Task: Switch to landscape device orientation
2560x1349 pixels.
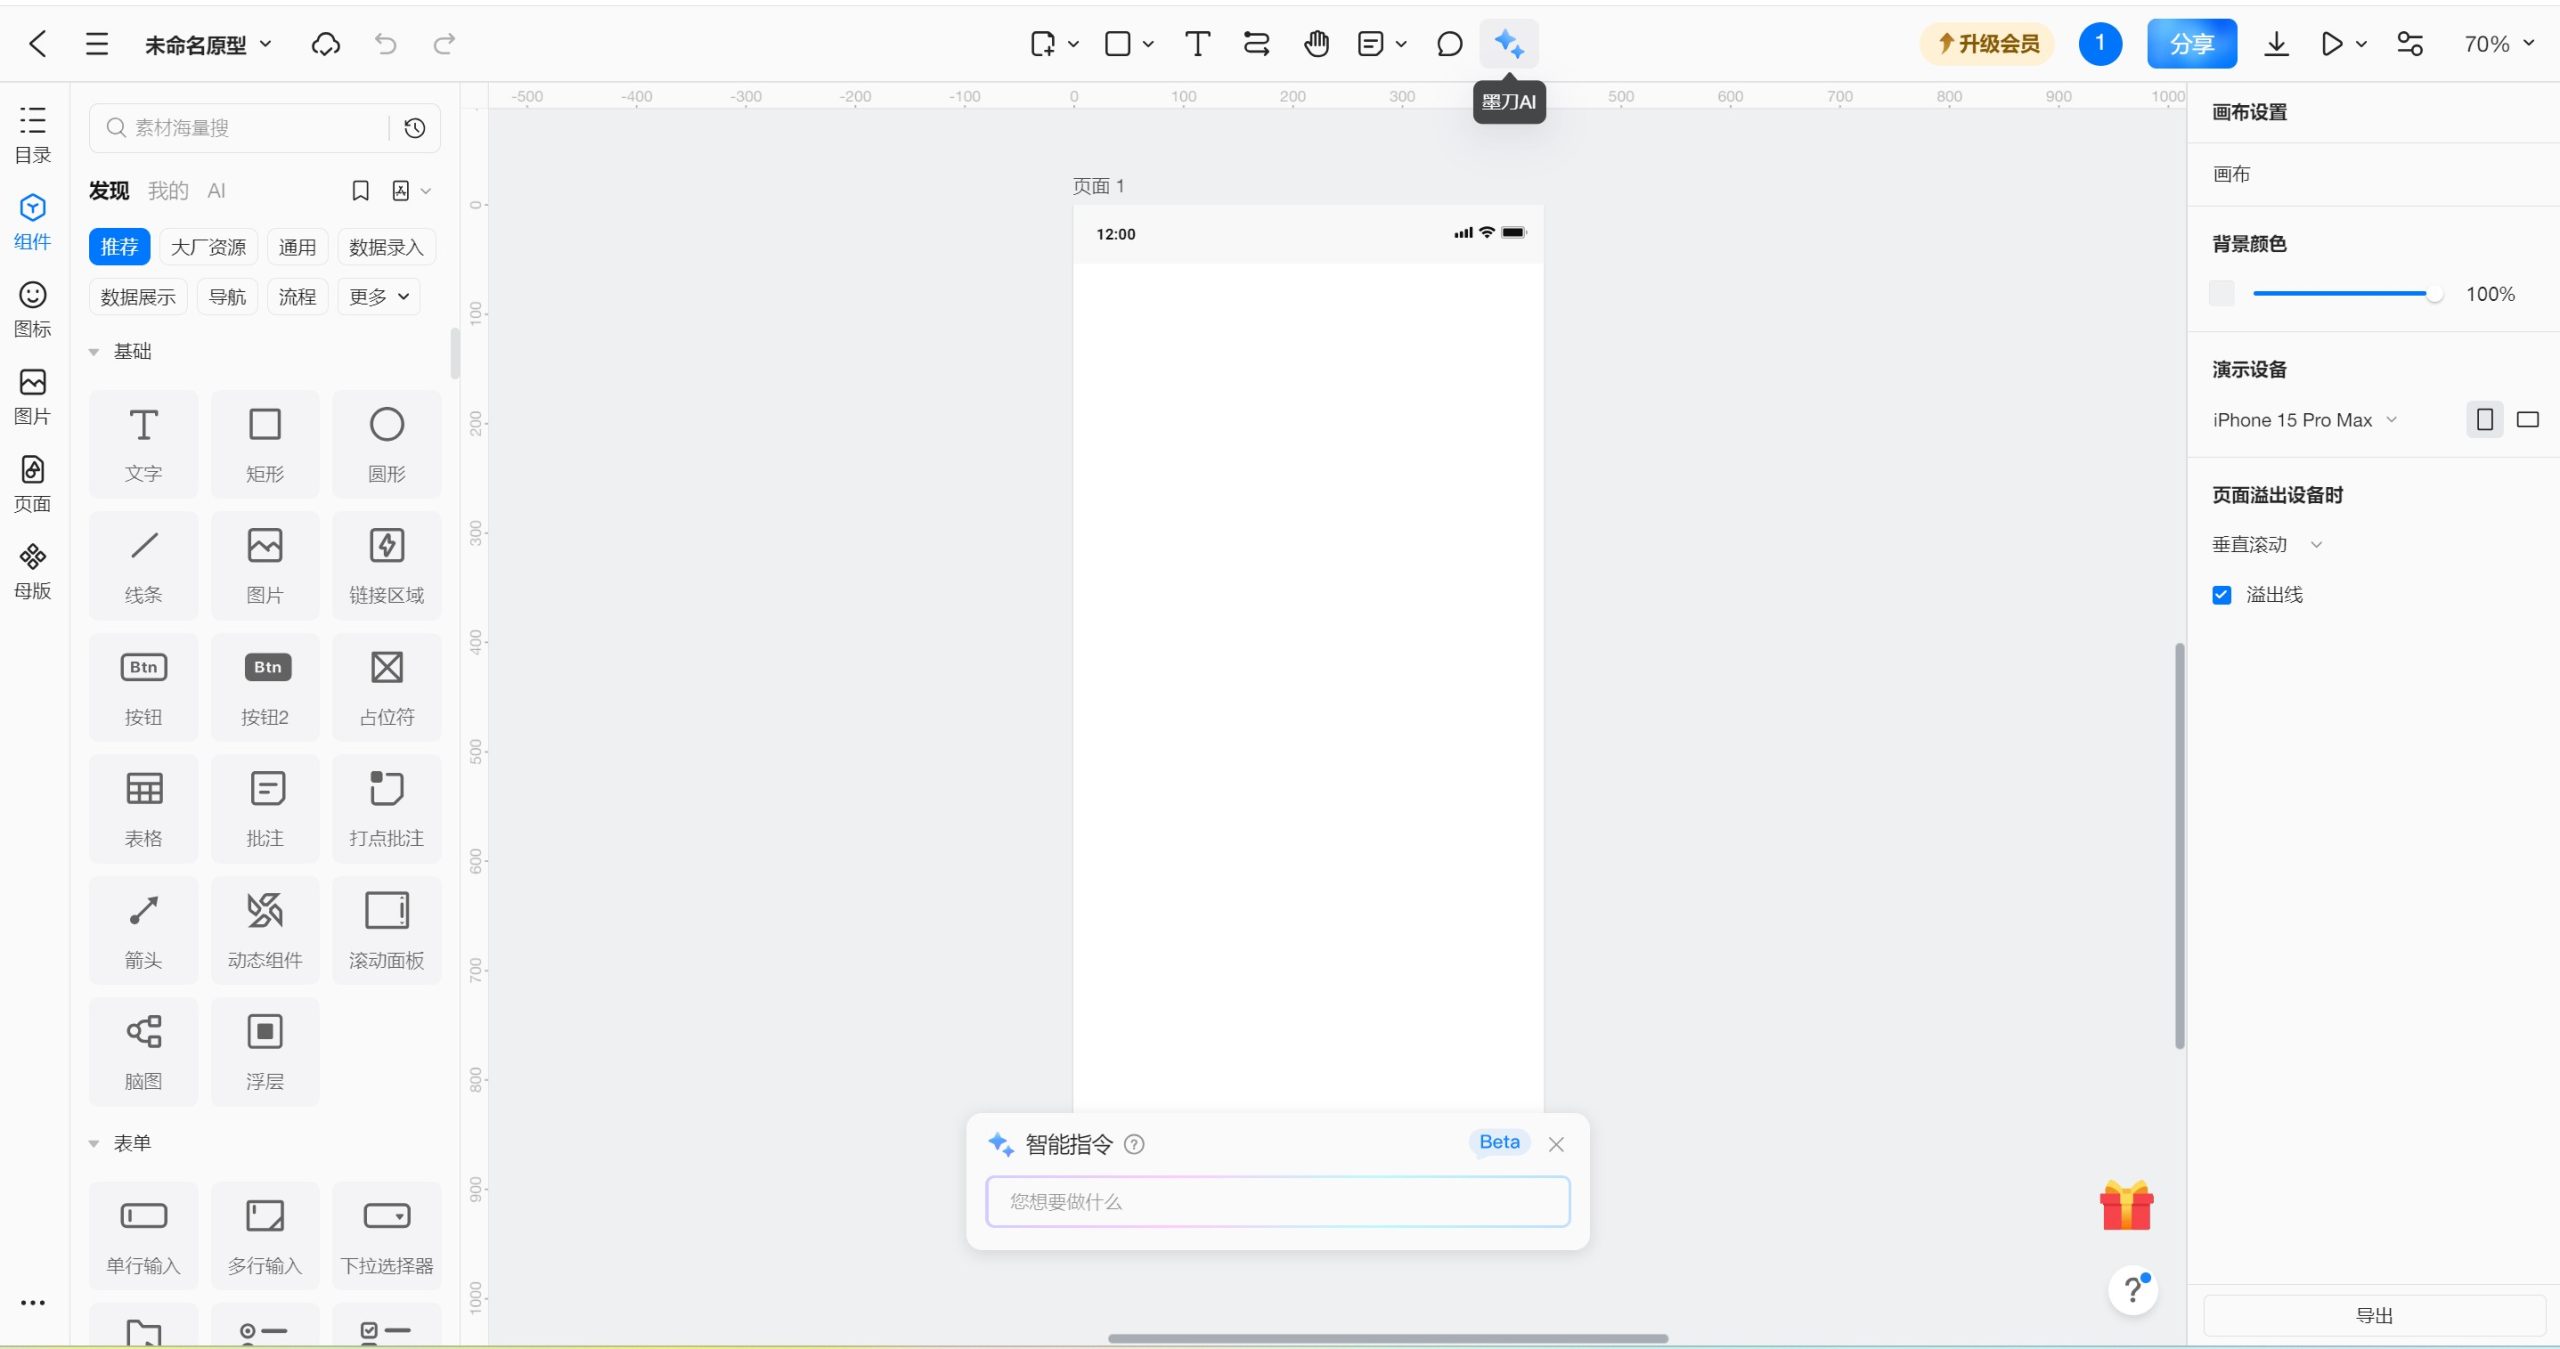Action: (2528, 420)
